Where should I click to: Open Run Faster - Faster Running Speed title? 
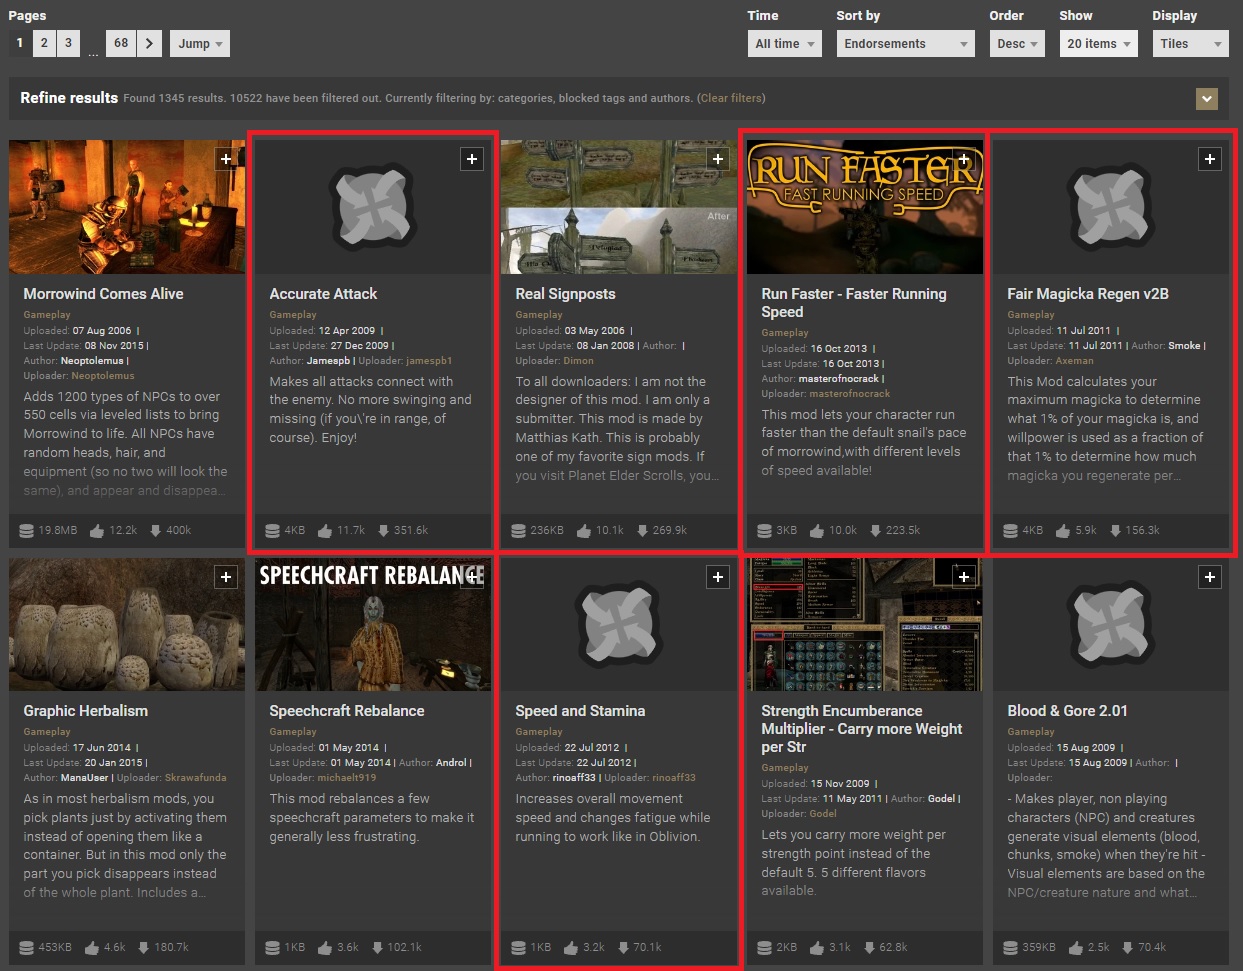(x=854, y=303)
